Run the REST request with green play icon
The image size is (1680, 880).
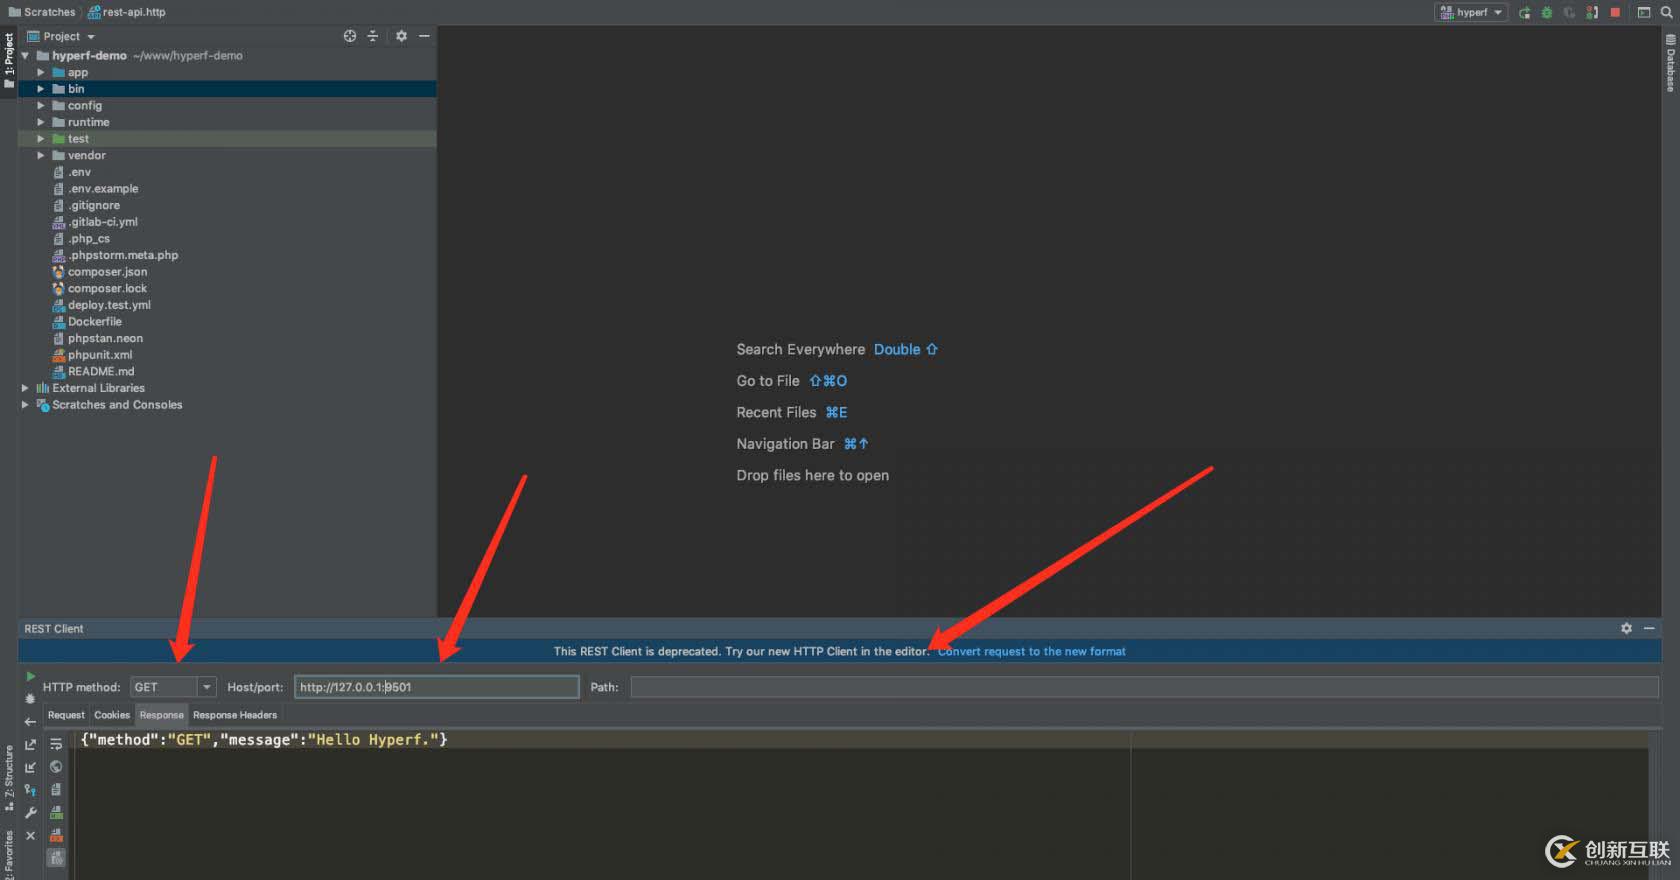click(x=30, y=676)
